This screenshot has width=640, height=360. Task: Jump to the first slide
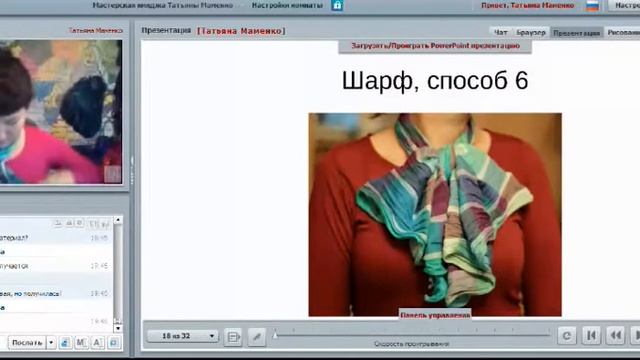591,336
